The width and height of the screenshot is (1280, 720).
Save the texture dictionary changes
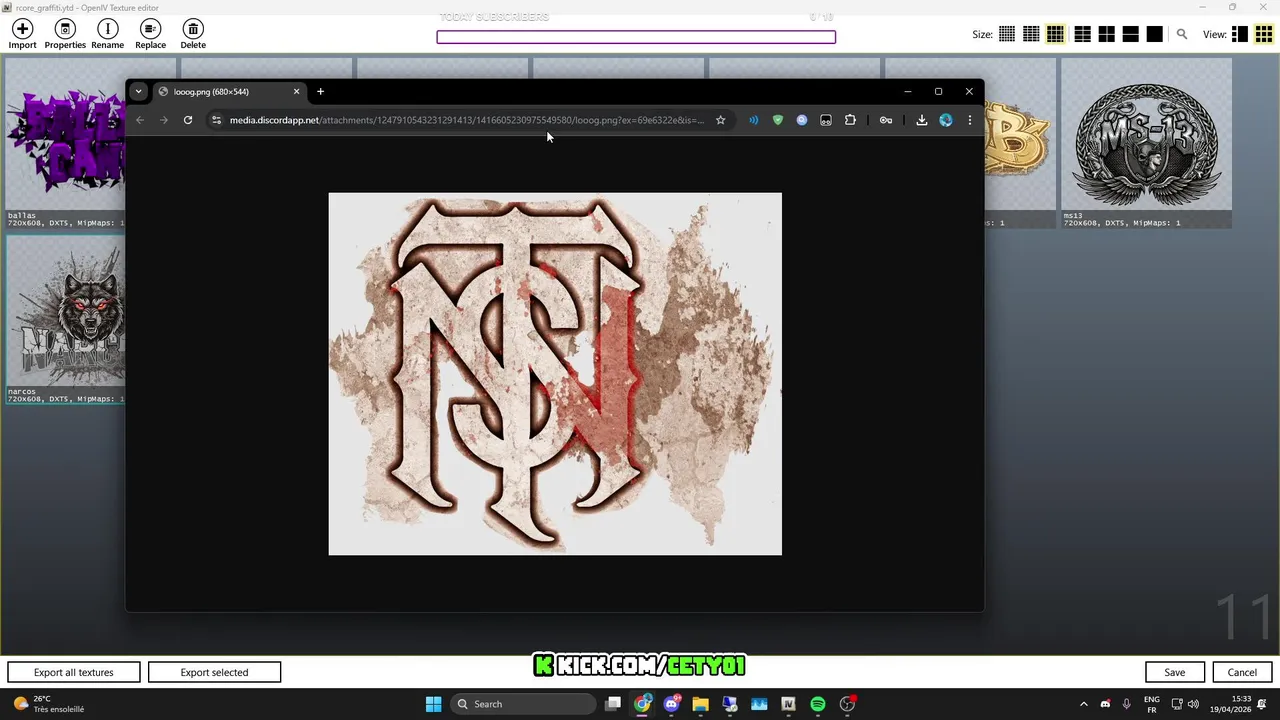pyautogui.click(x=1175, y=672)
